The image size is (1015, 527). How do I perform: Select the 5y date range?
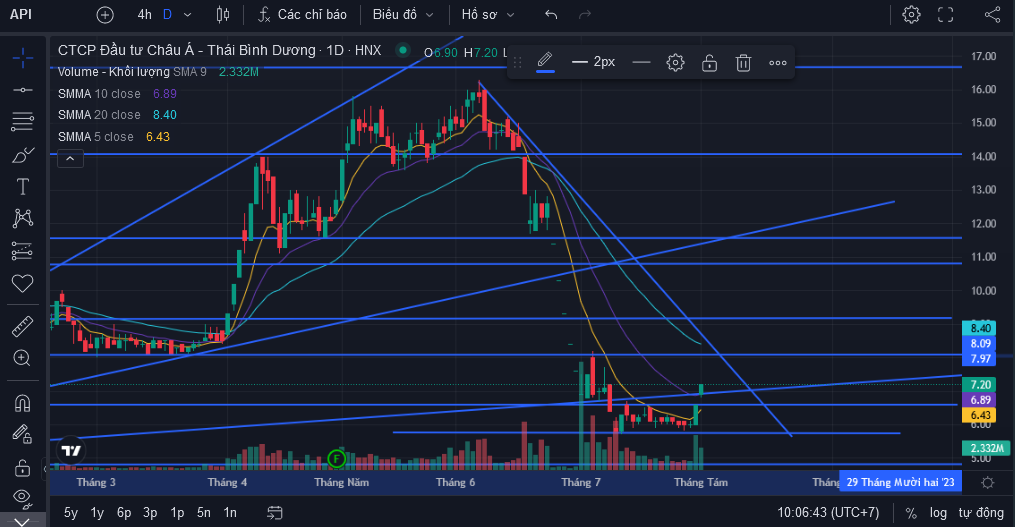point(71,513)
